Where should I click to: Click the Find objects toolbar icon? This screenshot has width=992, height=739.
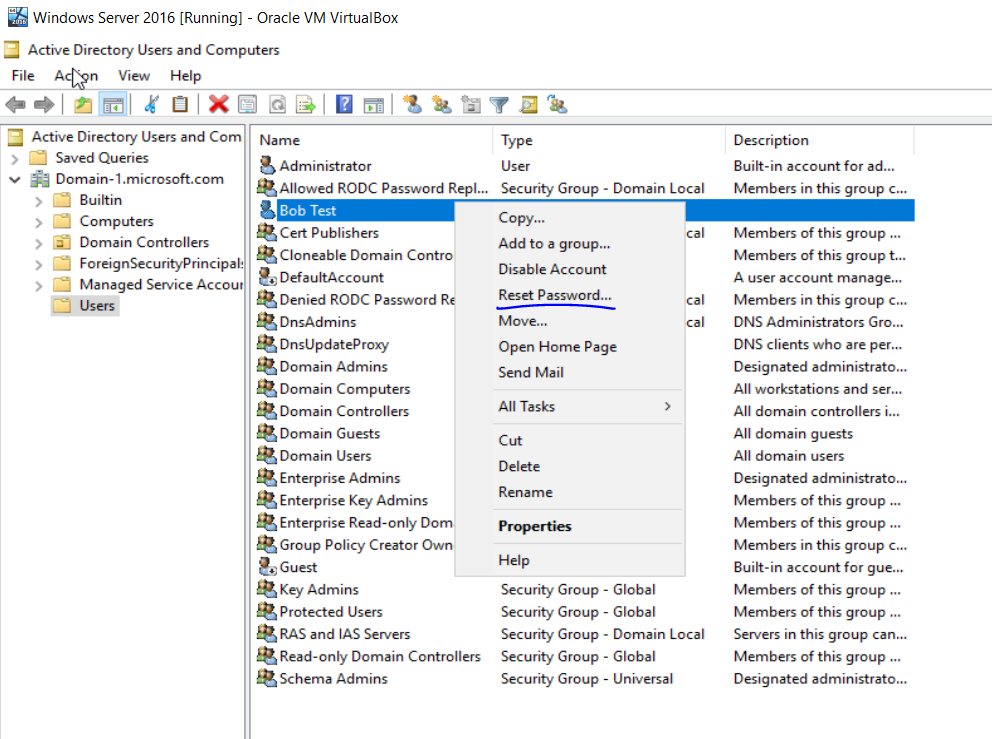(529, 104)
